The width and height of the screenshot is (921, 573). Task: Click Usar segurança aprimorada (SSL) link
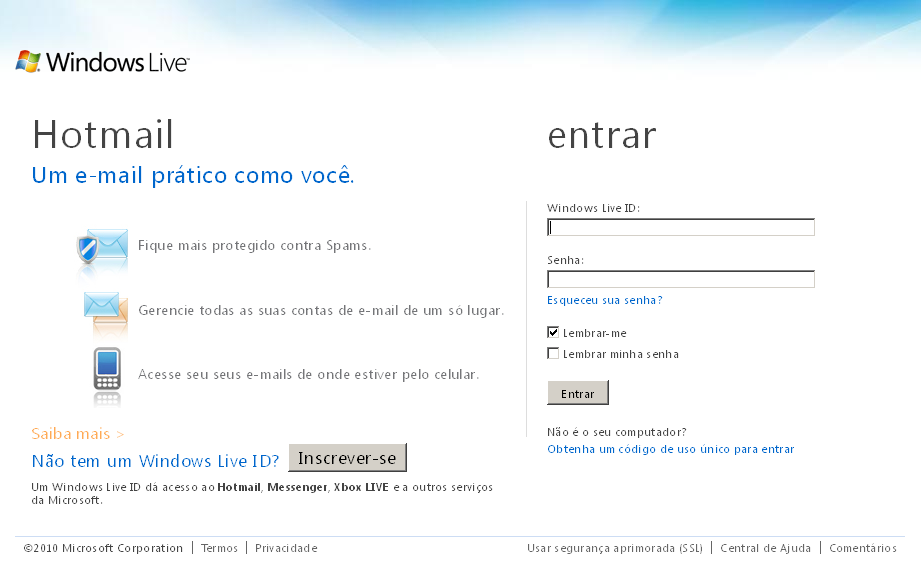point(614,548)
